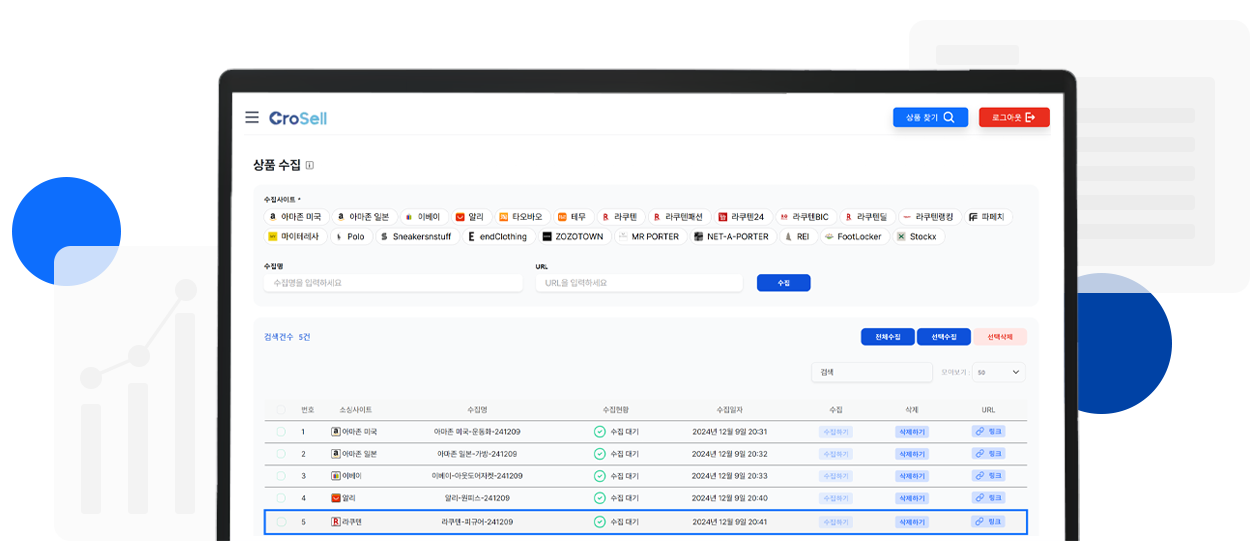Click the 상품 찾기 search button
This screenshot has width=1250, height=541.
(x=930, y=118)
